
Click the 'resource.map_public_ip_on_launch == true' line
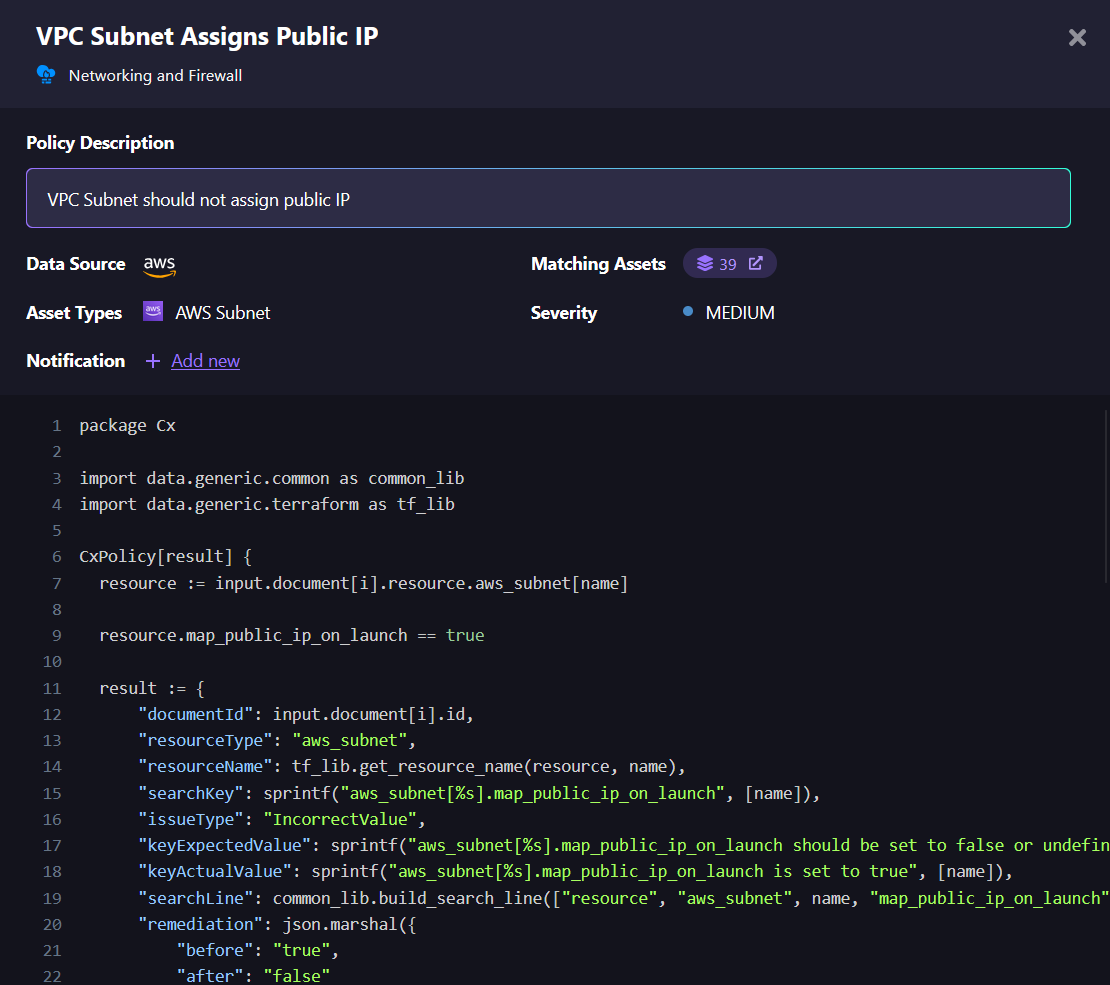coord(292,636)
